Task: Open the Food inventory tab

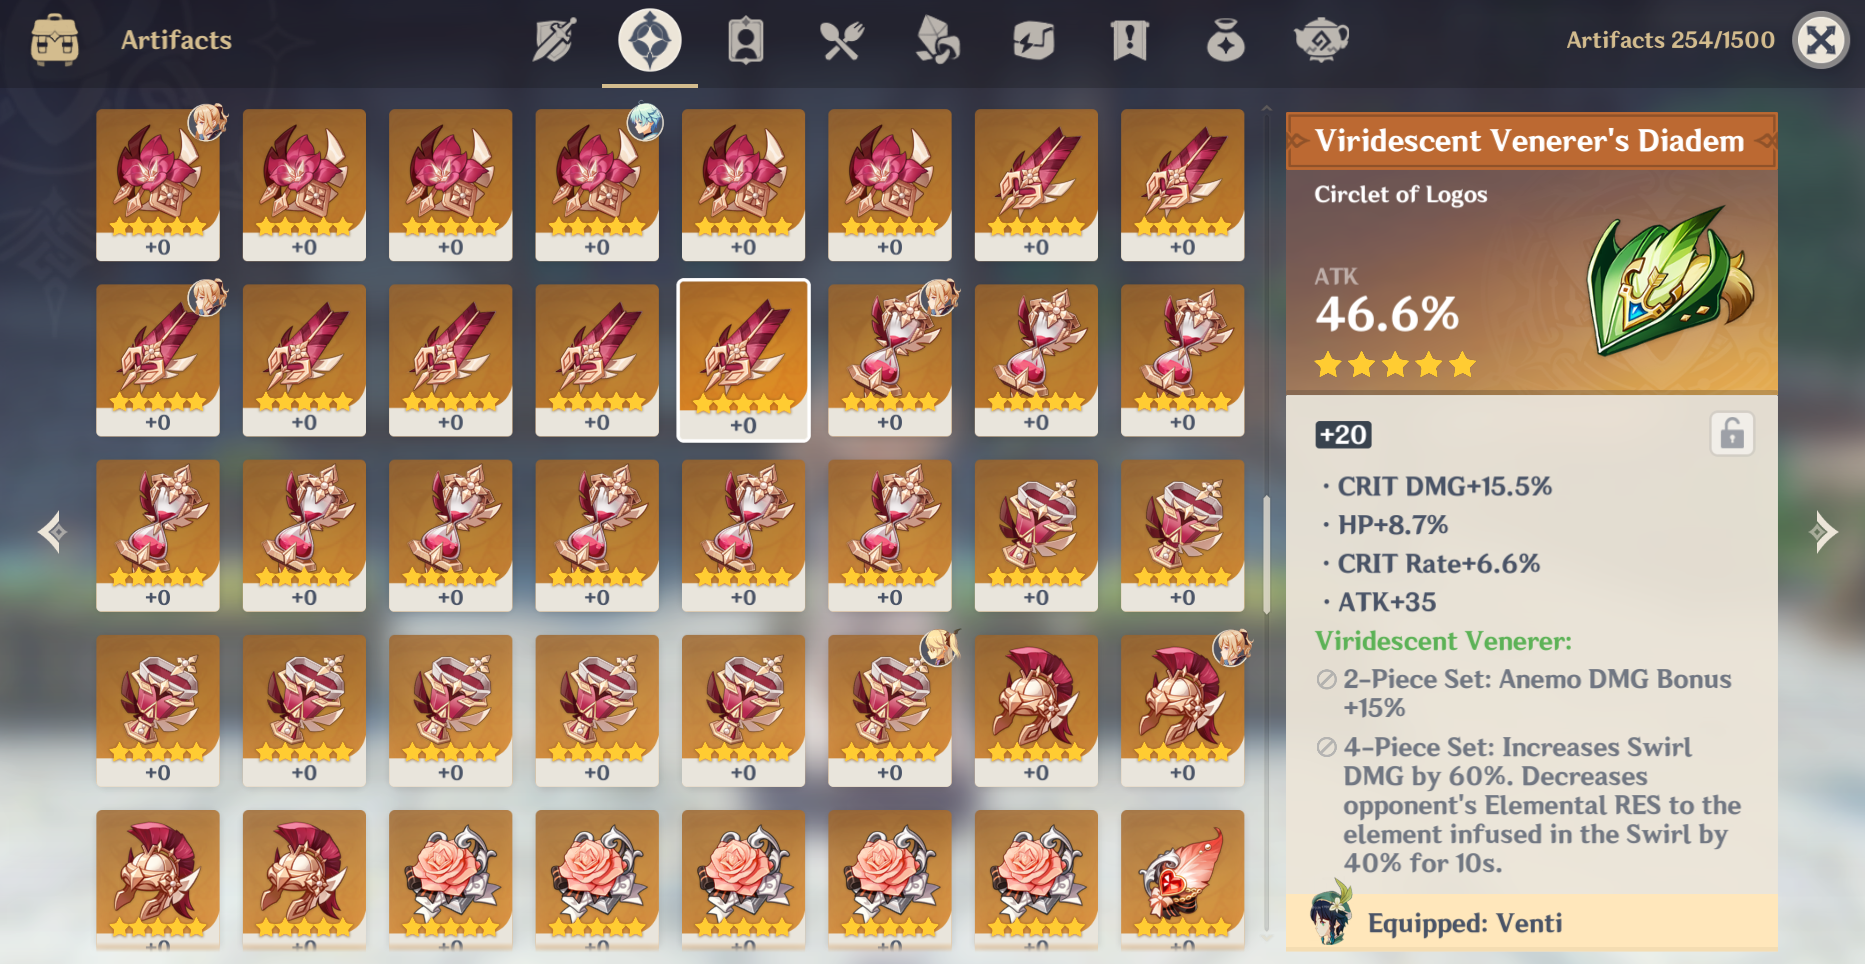Action: click(x=842, y=41)
